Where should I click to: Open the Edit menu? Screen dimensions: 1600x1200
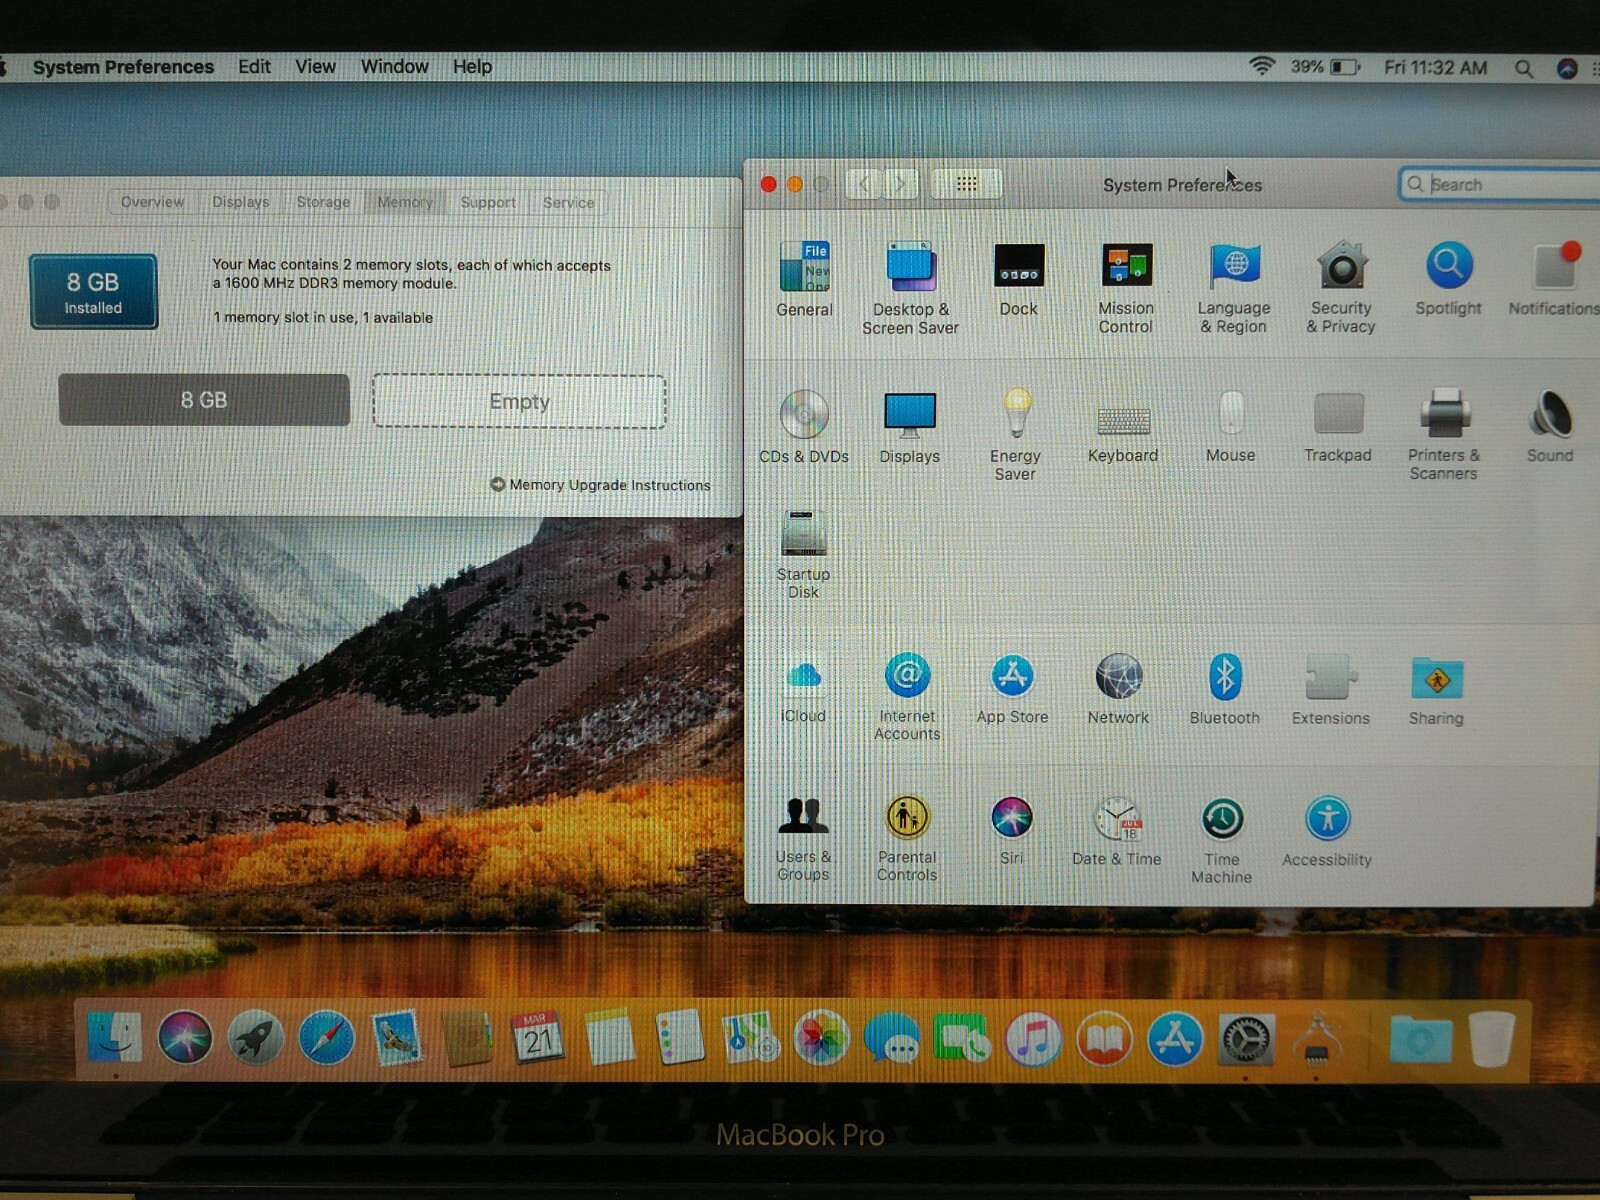pos(254,67)
